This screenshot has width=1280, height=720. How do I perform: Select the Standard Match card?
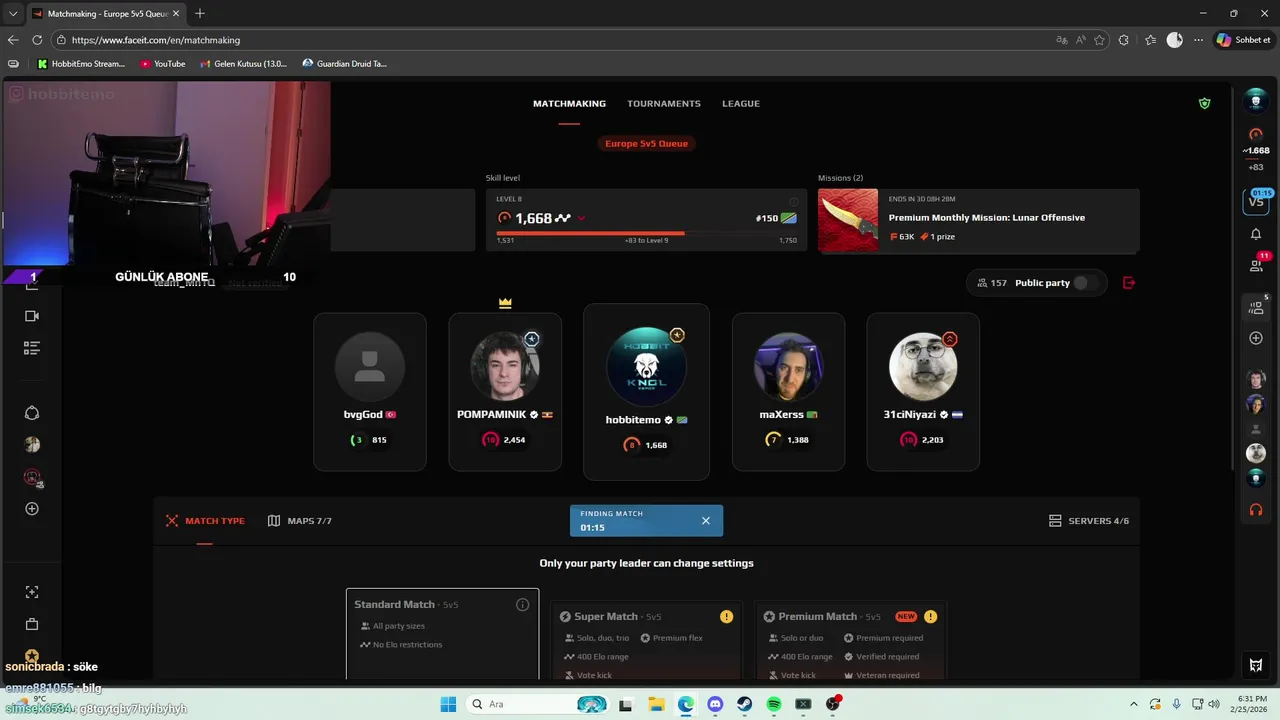pyautogui.click(x=443, y=634)
